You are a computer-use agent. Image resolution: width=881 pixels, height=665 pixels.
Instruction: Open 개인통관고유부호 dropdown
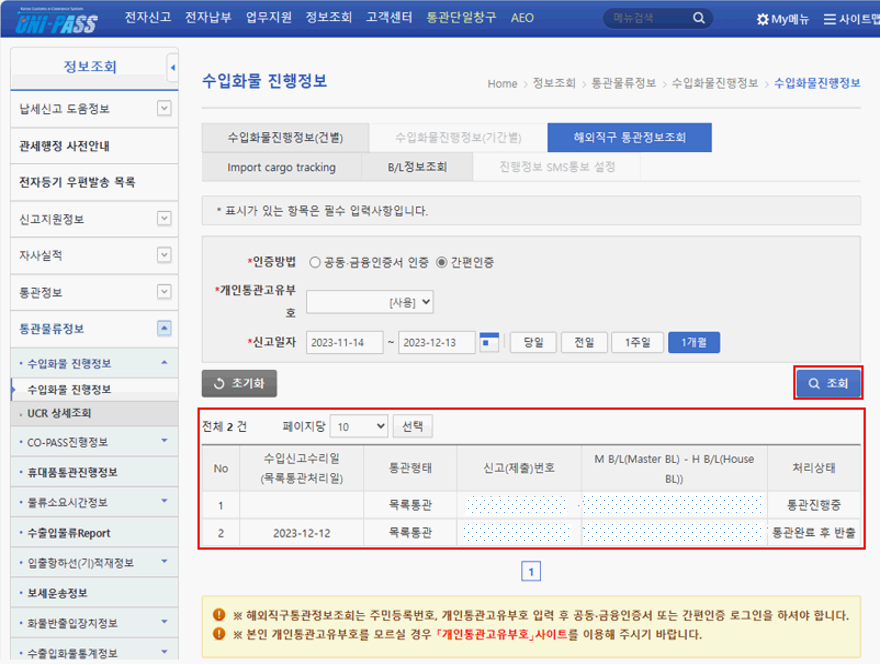tap(370, 302)
